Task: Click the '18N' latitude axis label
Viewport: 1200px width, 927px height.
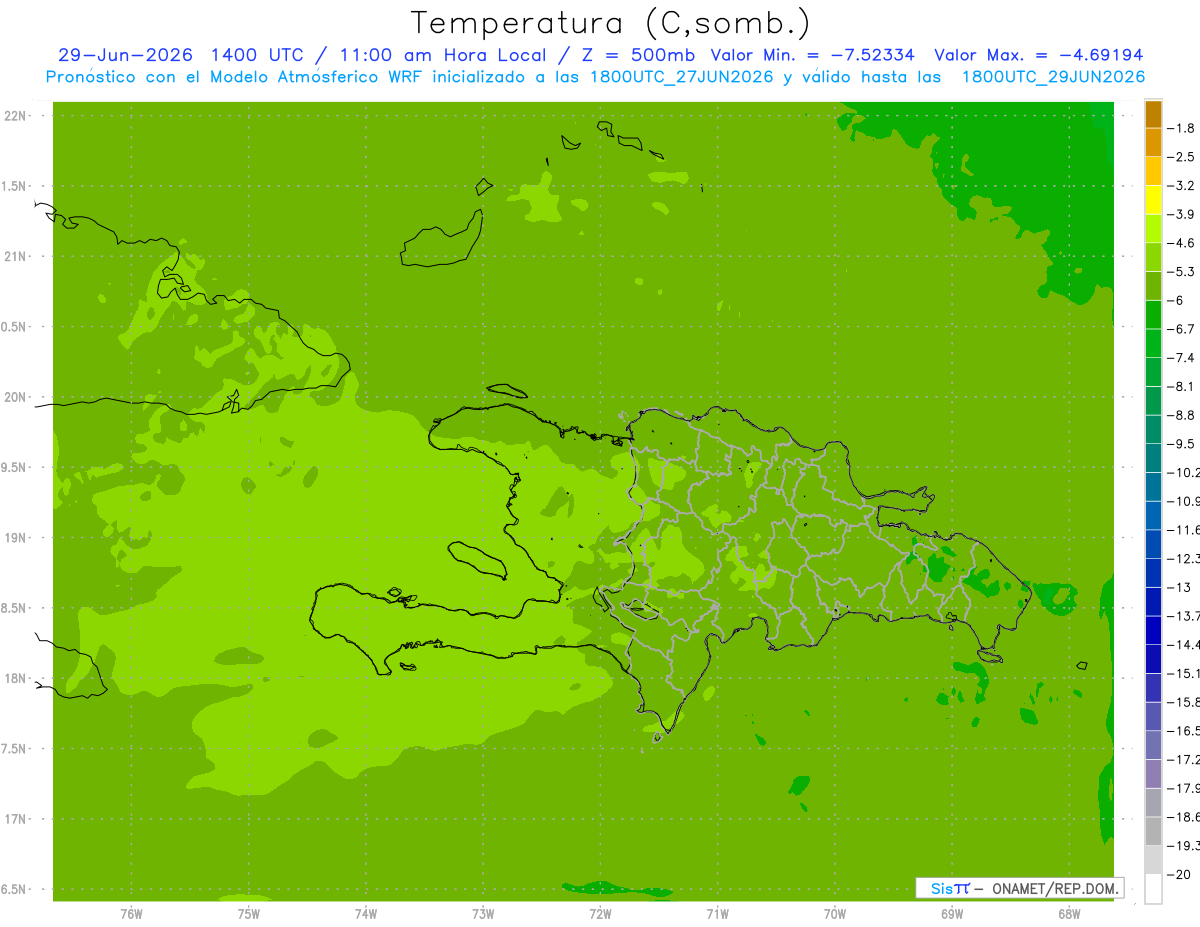Action: (16, 678)
